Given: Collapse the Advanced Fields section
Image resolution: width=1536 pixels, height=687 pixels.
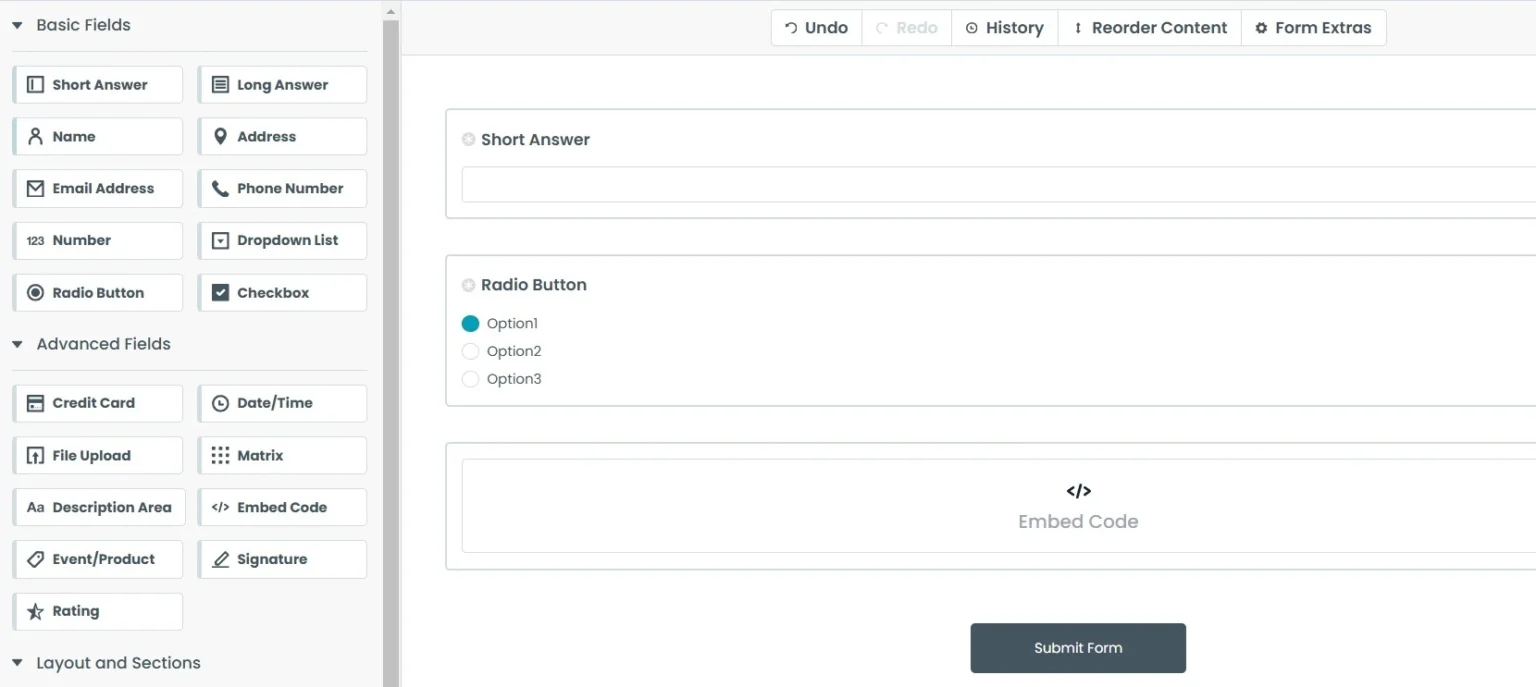Looking at the screenshot, I should click(x=16, y=343).
